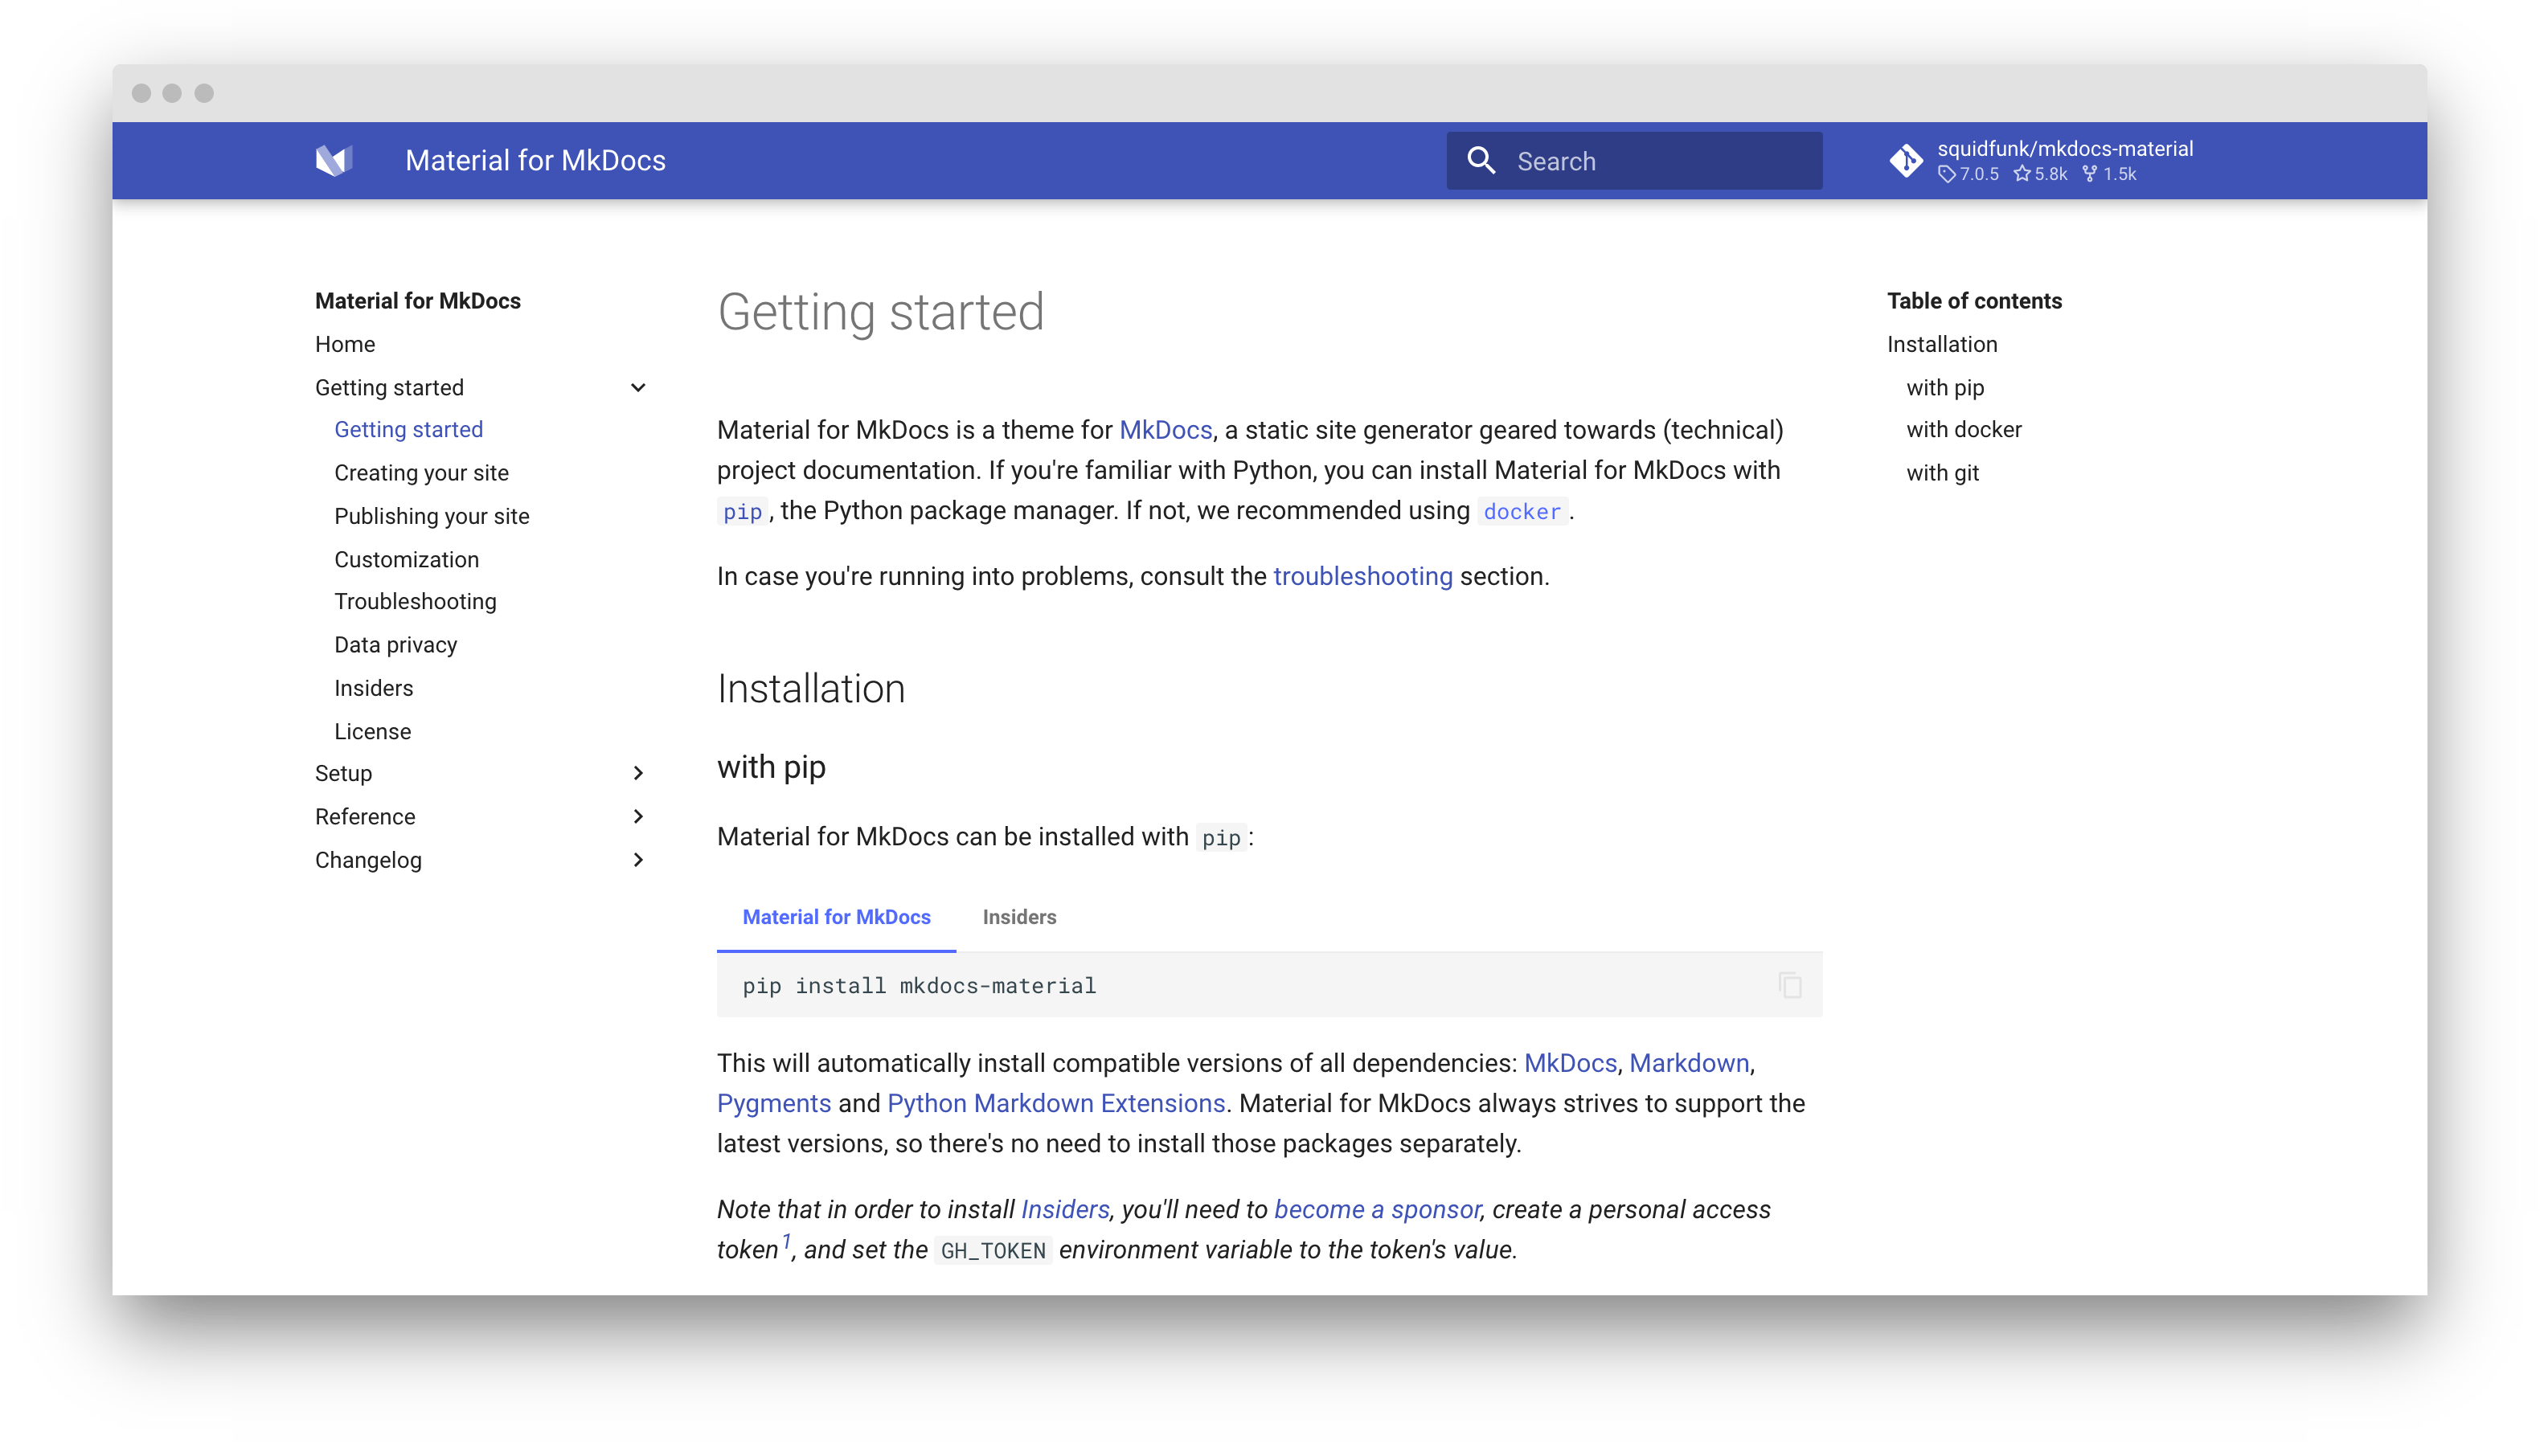Click the search magnifier icon
The width and height of the screenshot is (2540, 1456).
(1481, 160)
